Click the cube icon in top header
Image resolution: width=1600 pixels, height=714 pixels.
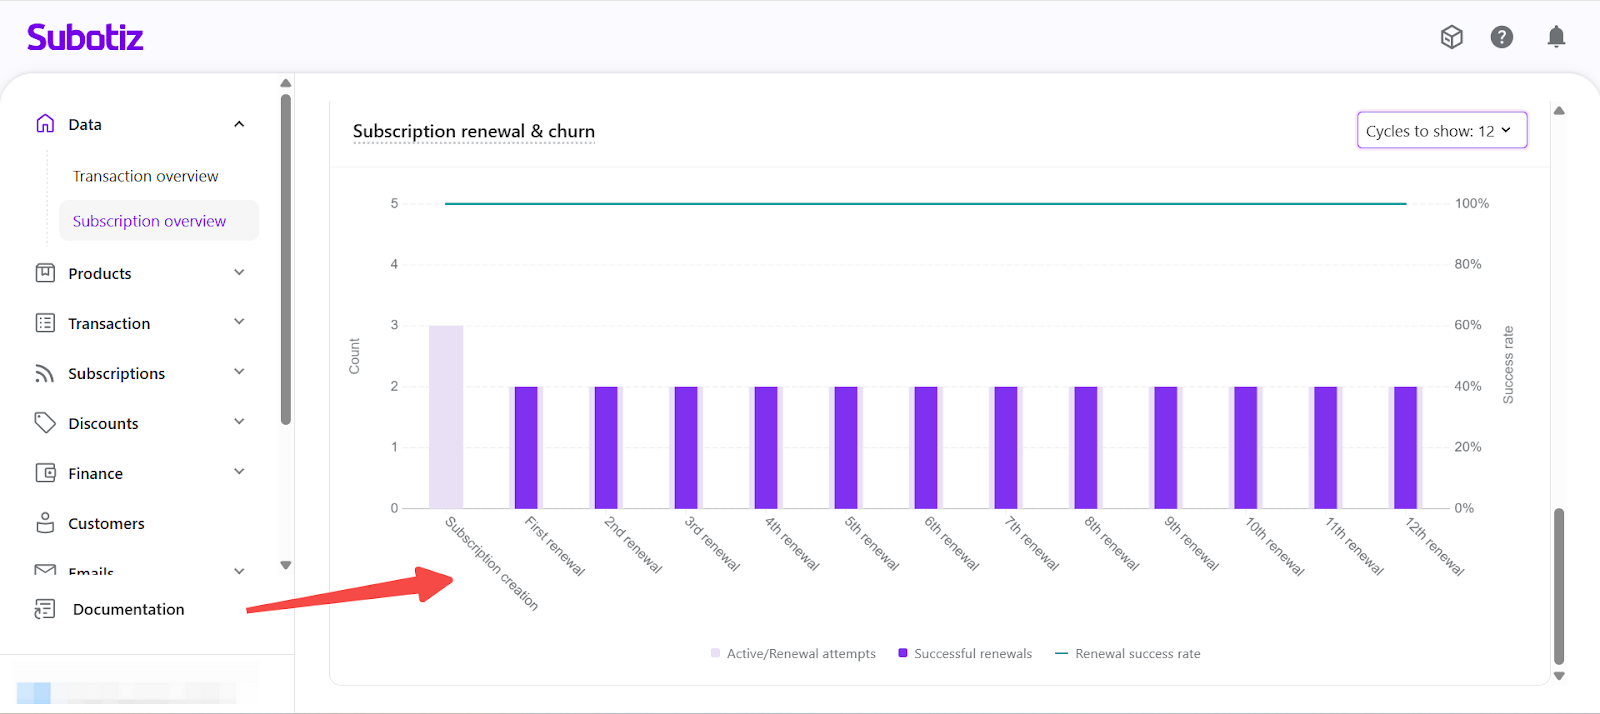(x=1451, y=37)
